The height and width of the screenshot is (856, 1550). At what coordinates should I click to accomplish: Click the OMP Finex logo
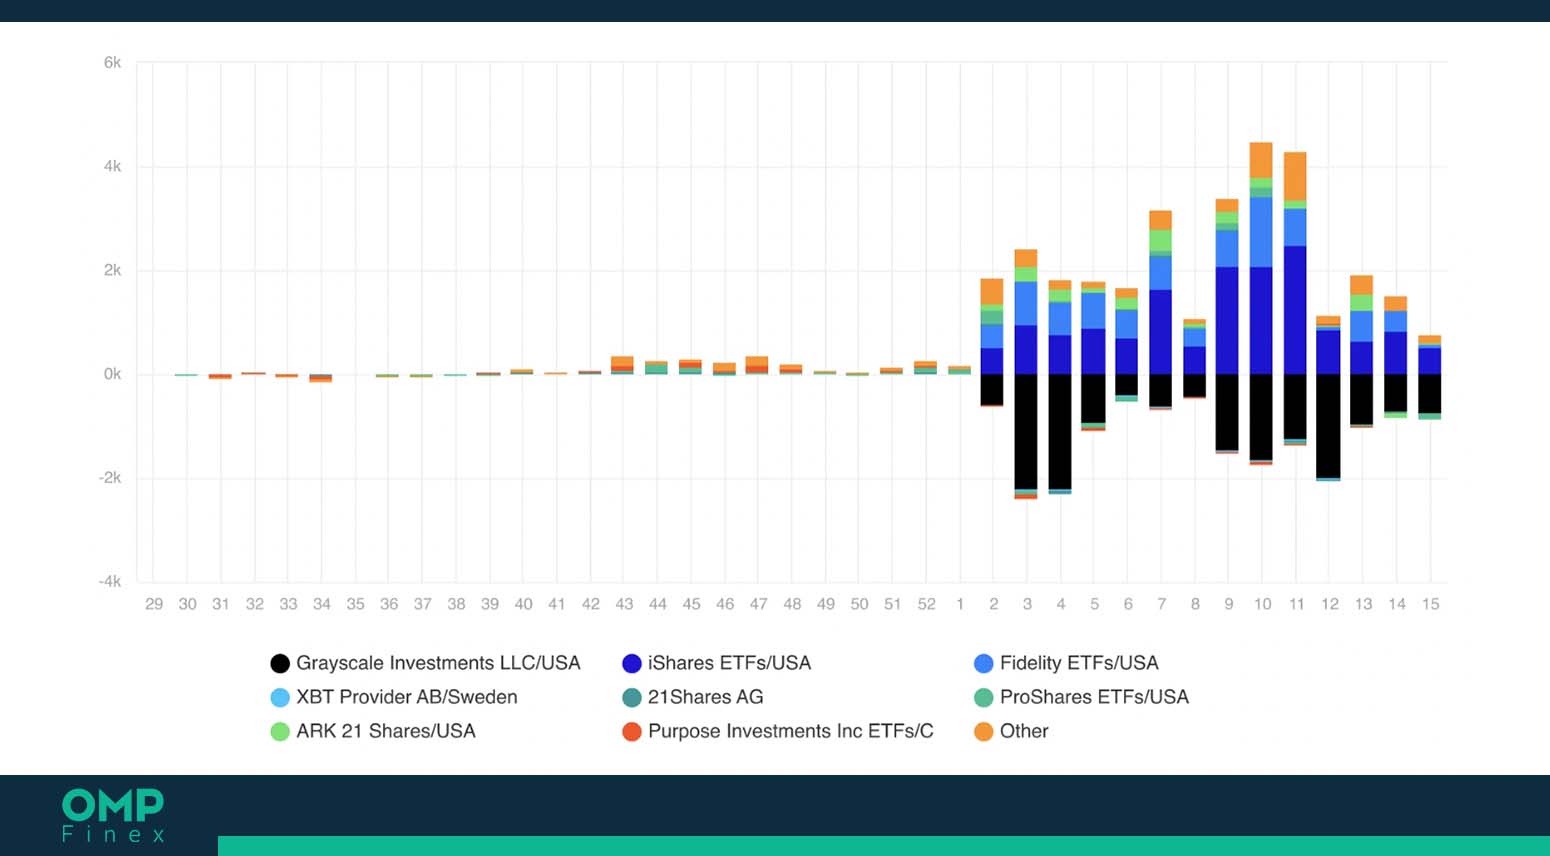pos(113,815)
